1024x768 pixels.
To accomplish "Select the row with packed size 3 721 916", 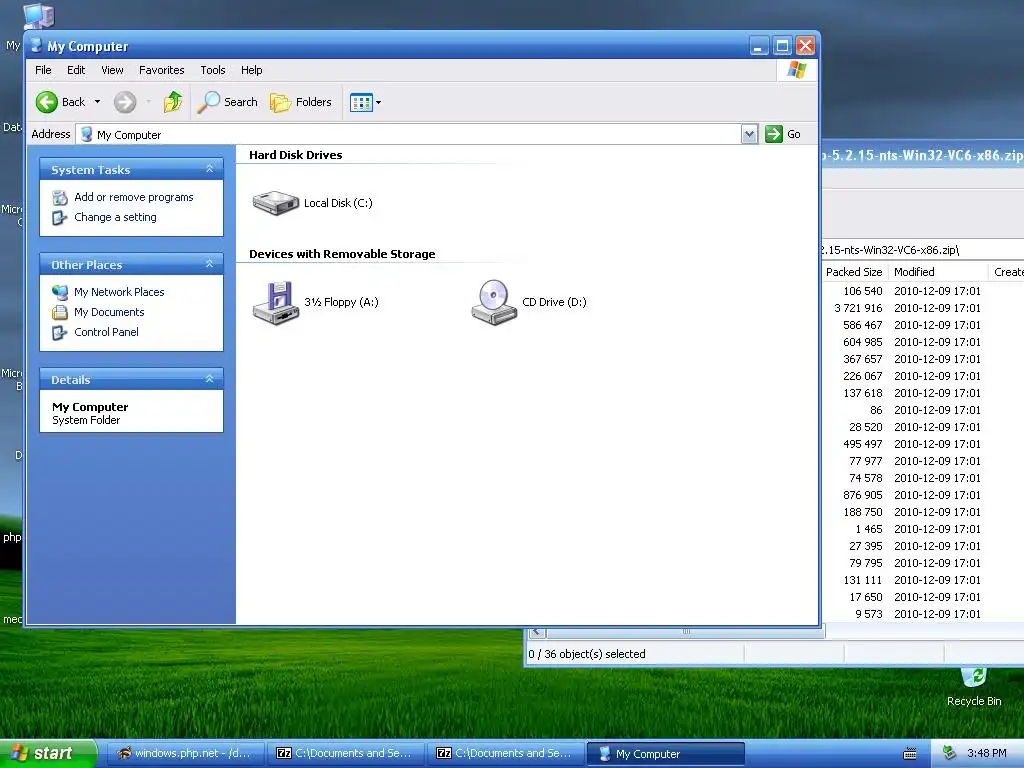I will (922, 308).
